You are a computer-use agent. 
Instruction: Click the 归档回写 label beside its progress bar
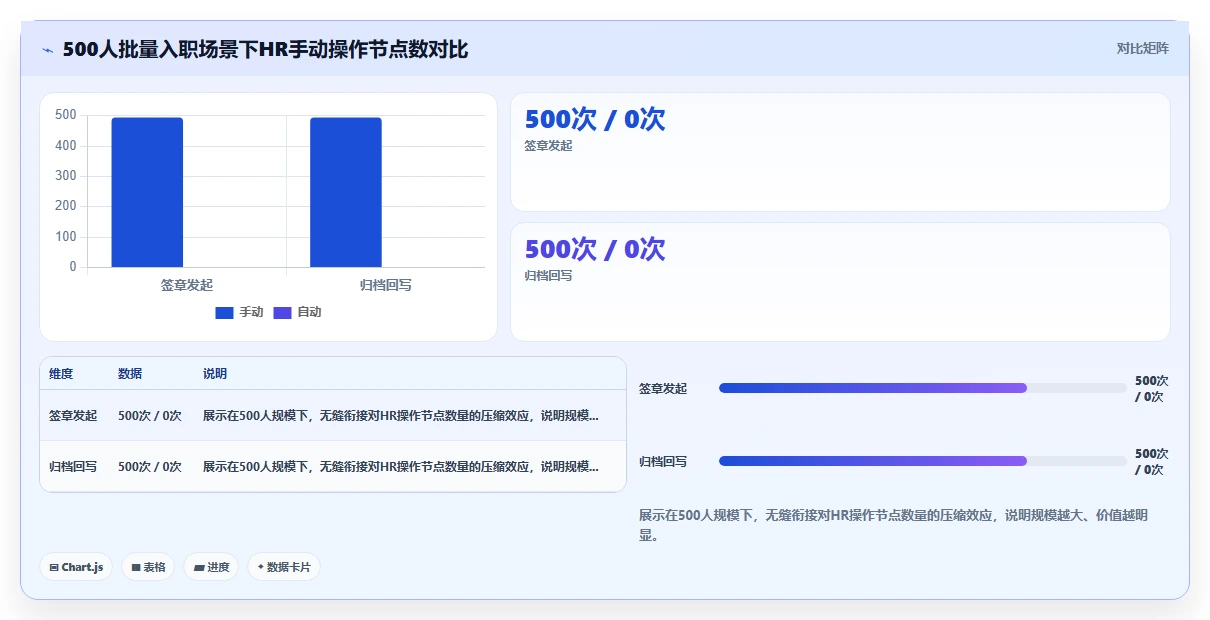pos(663,461)
